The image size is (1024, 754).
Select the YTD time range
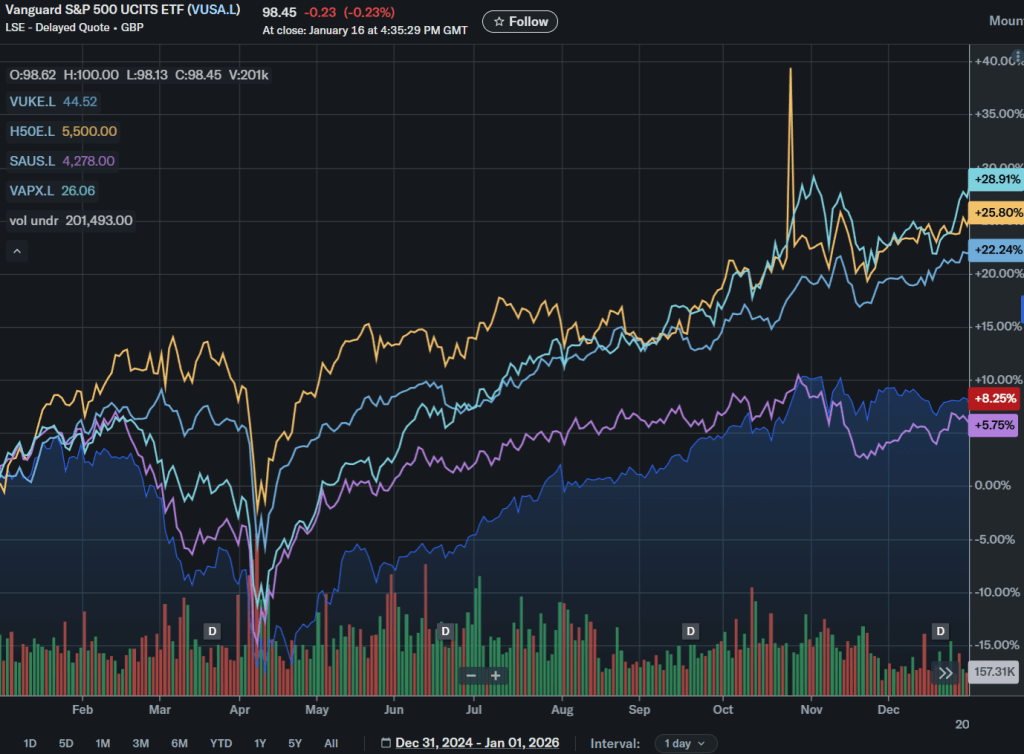pos(221,743)
